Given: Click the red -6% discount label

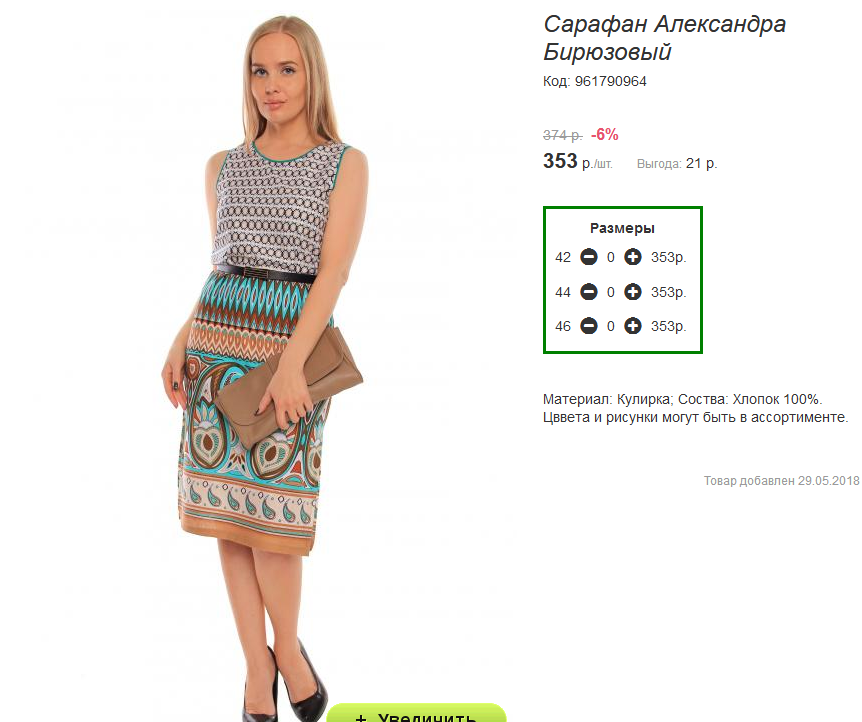Looking at the screenshot, I should pyautogui.click(x=605, y=135).
